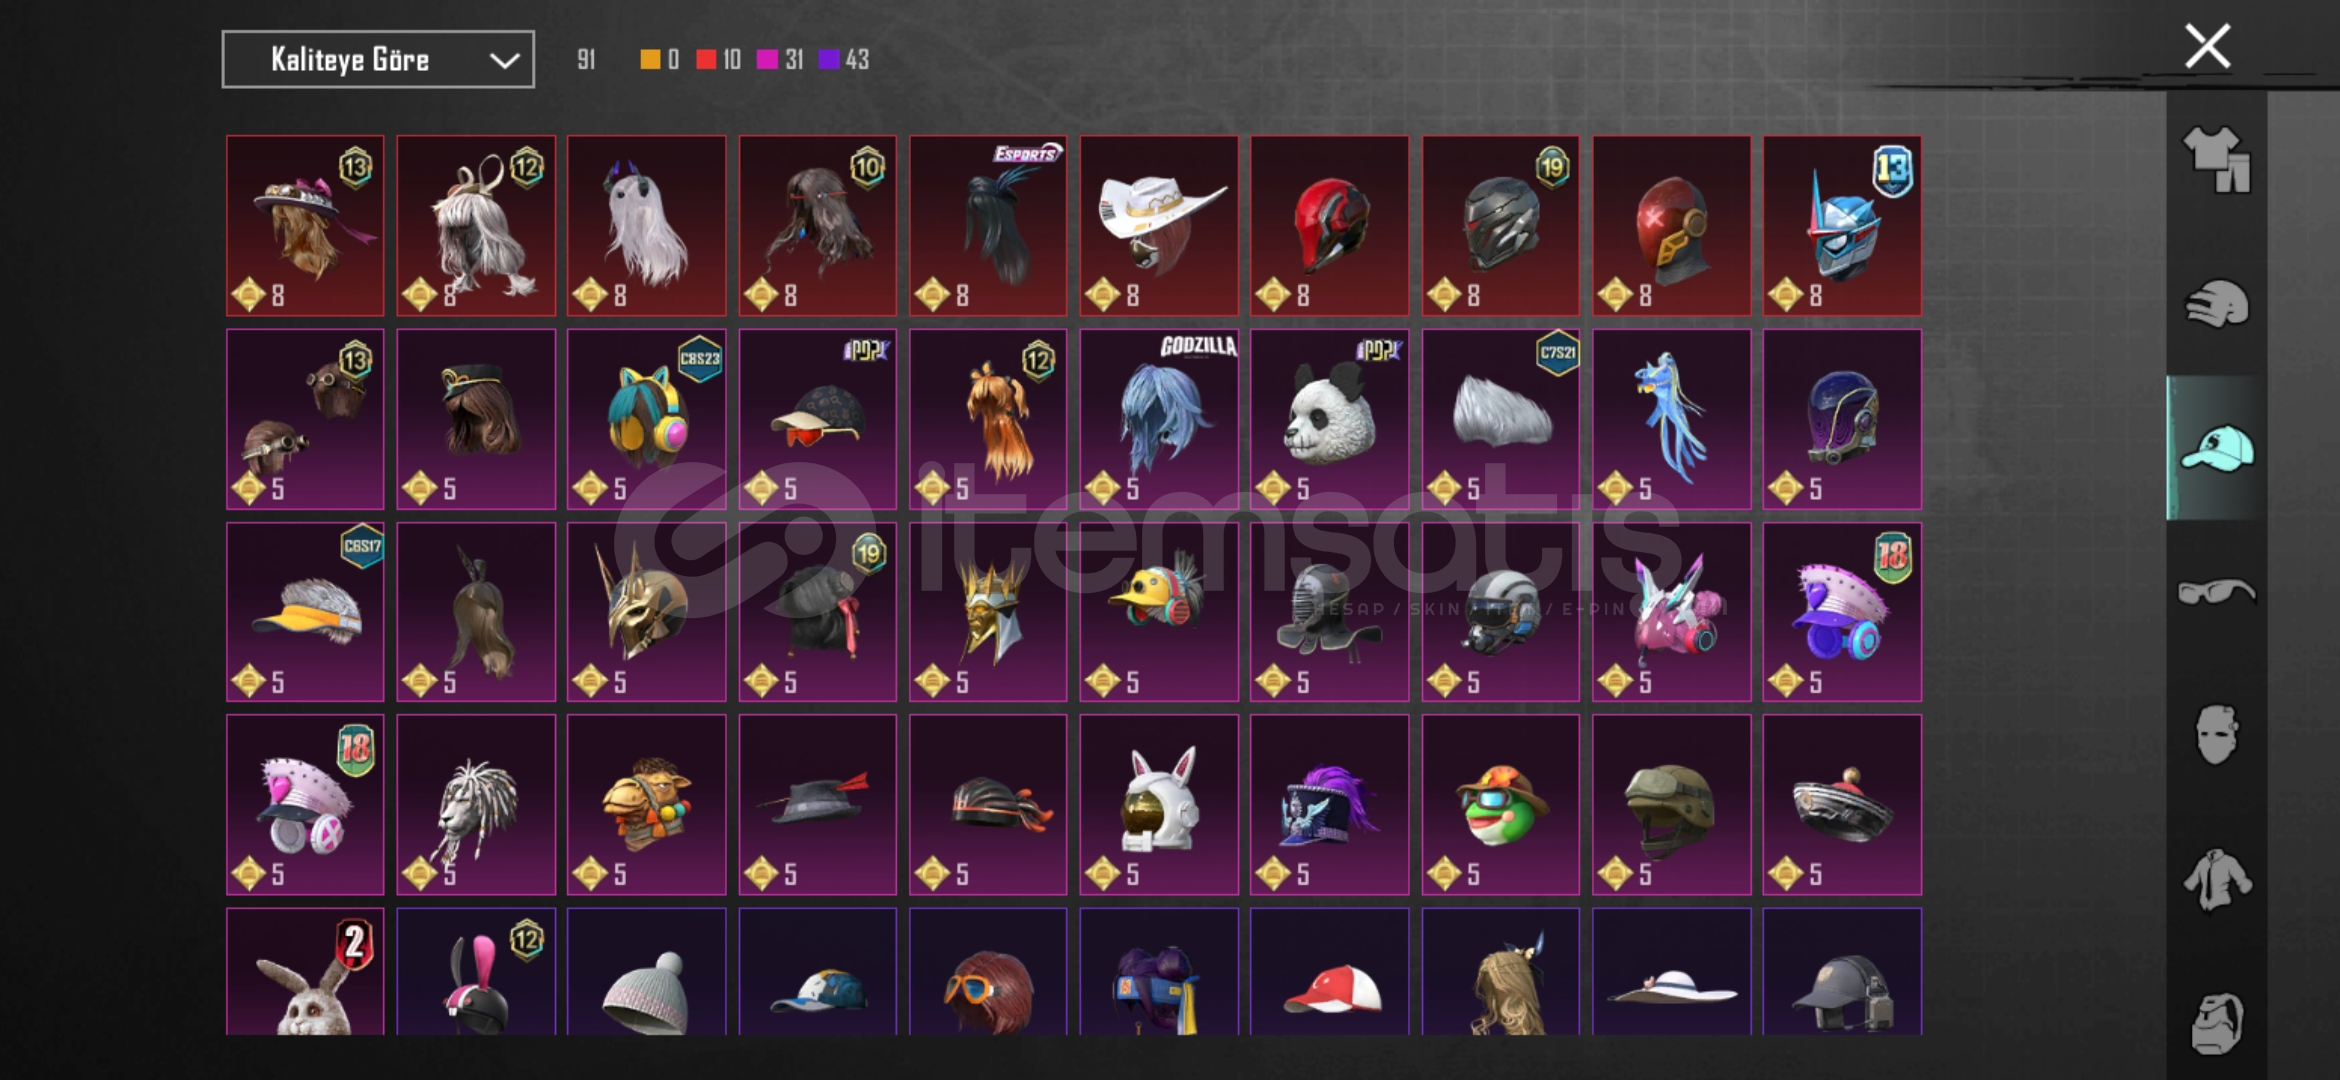The image size is (2340, 1080).
Task: Select the helmet category icon
Action: (2216, 304)
